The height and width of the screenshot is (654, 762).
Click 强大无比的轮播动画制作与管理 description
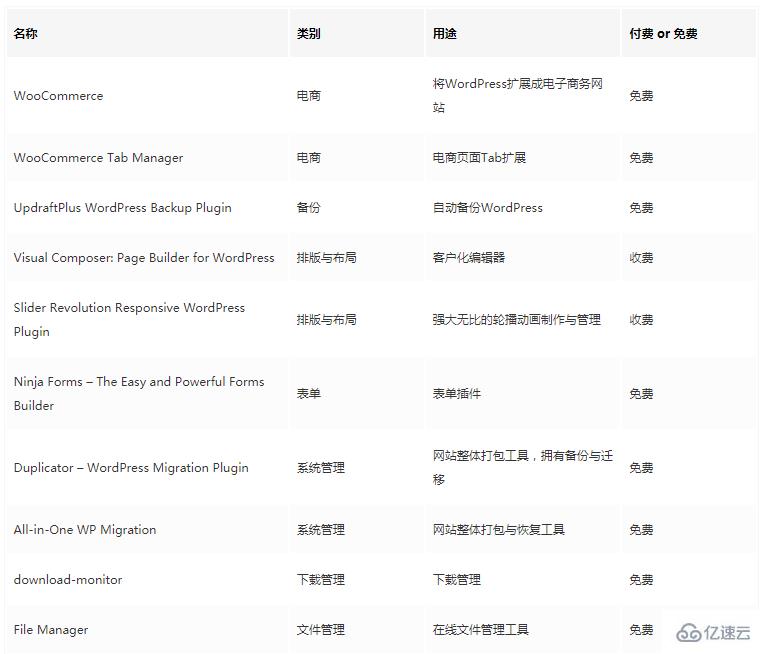[517, 320]
